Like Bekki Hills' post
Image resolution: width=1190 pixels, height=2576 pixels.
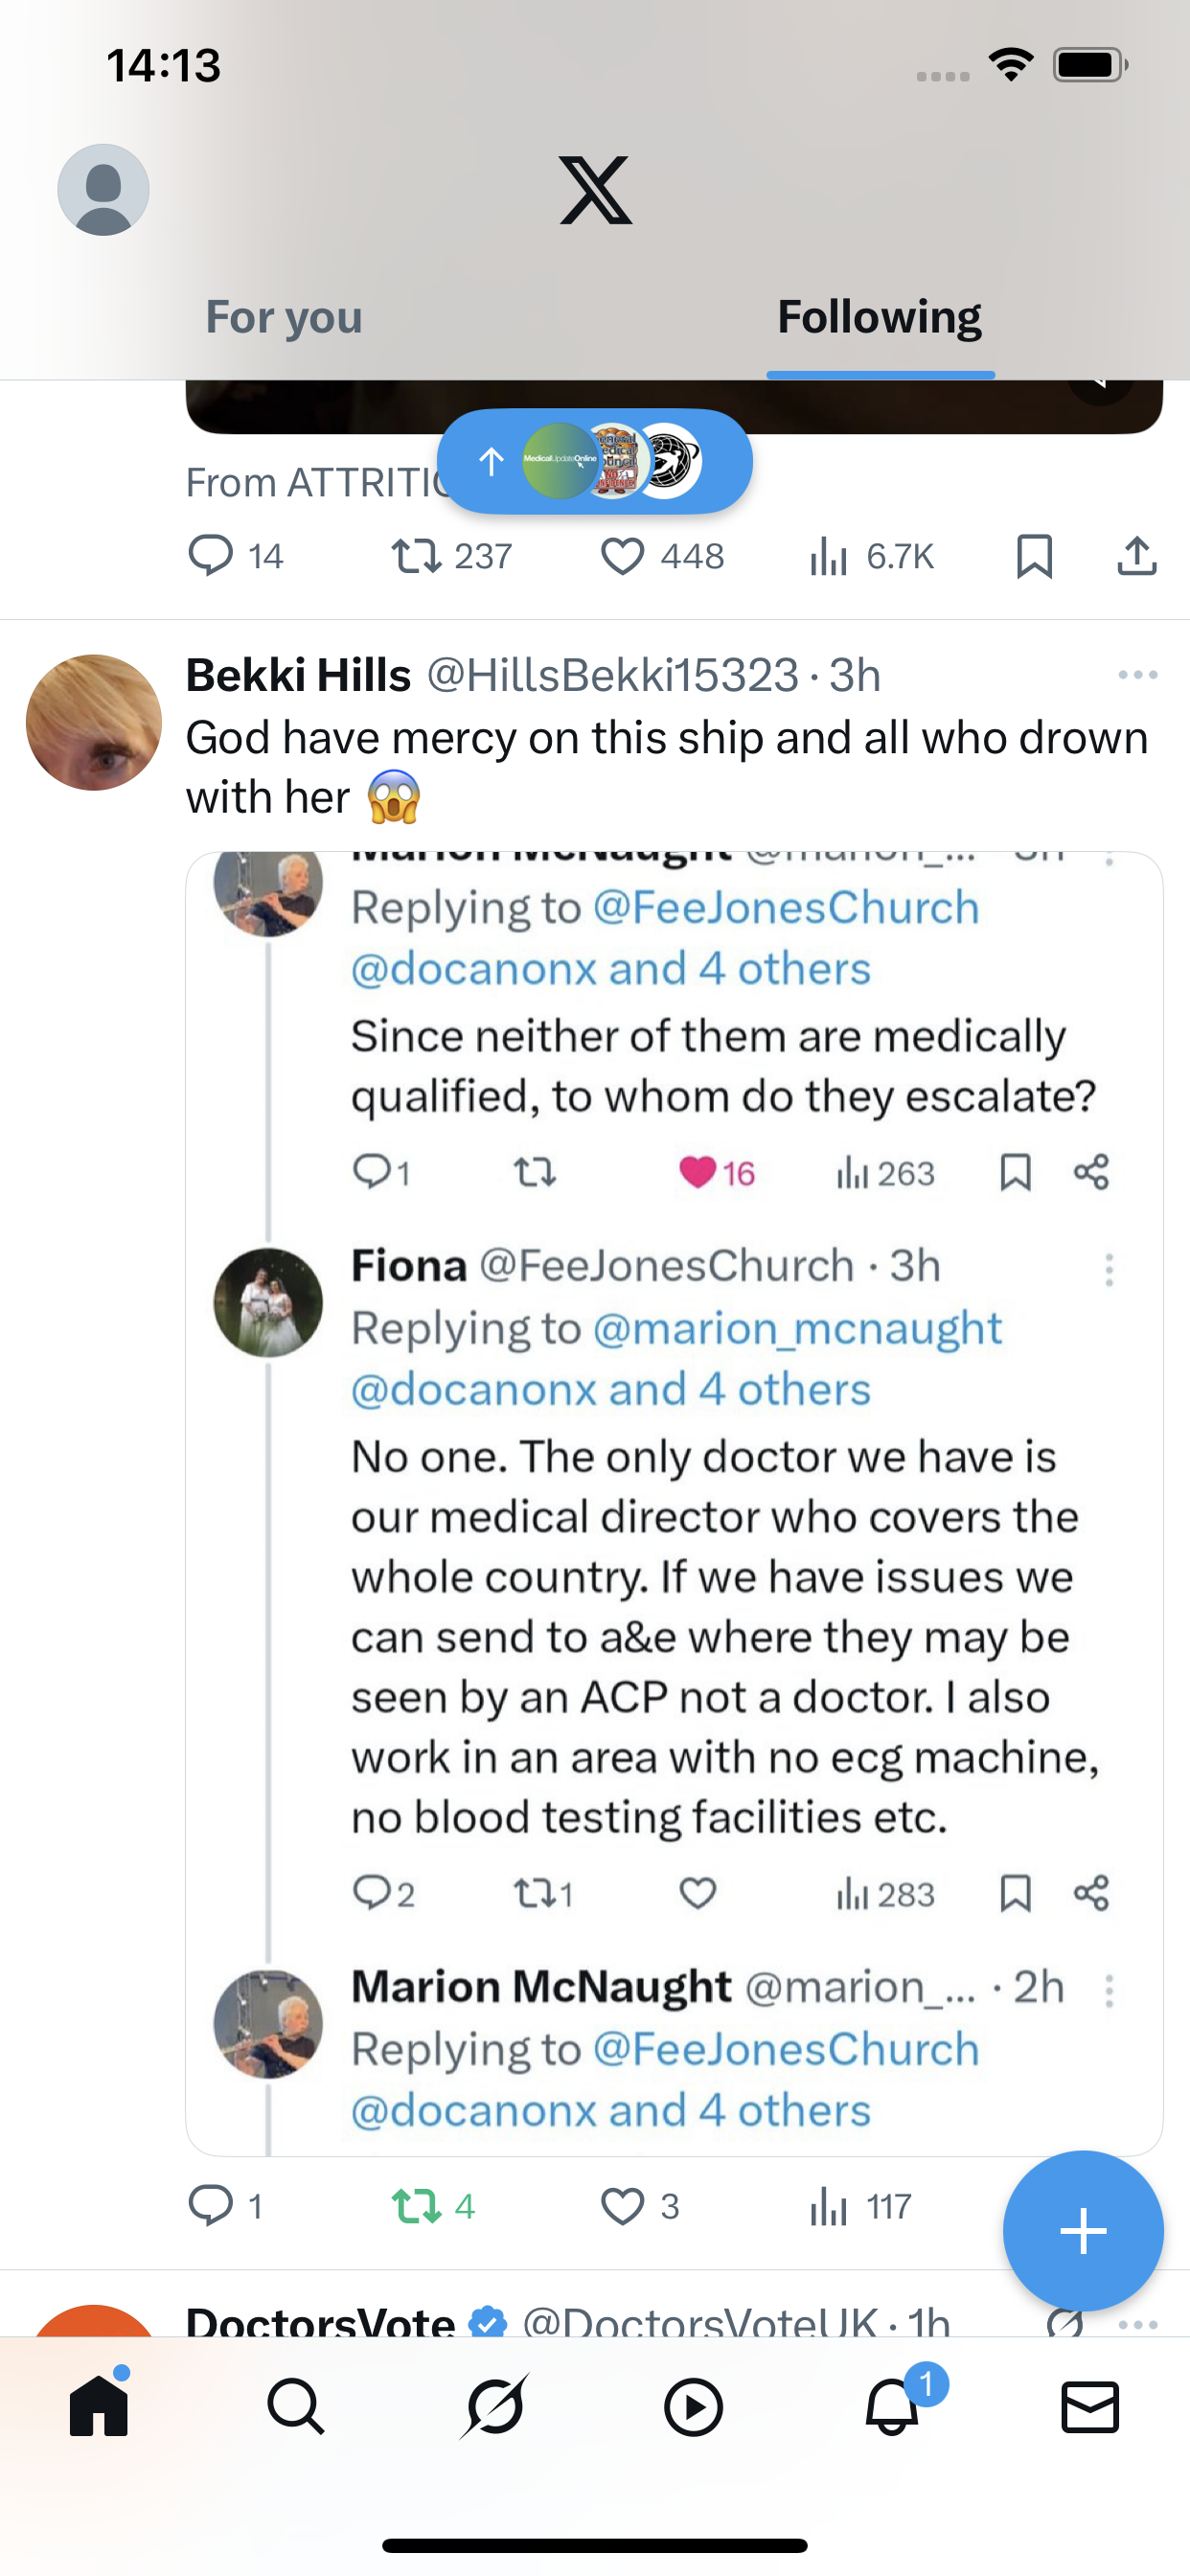pos(622,2205)
